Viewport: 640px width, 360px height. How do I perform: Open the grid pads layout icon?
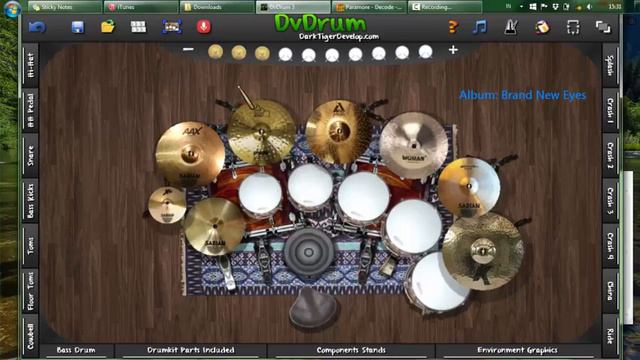click(138, 27)
